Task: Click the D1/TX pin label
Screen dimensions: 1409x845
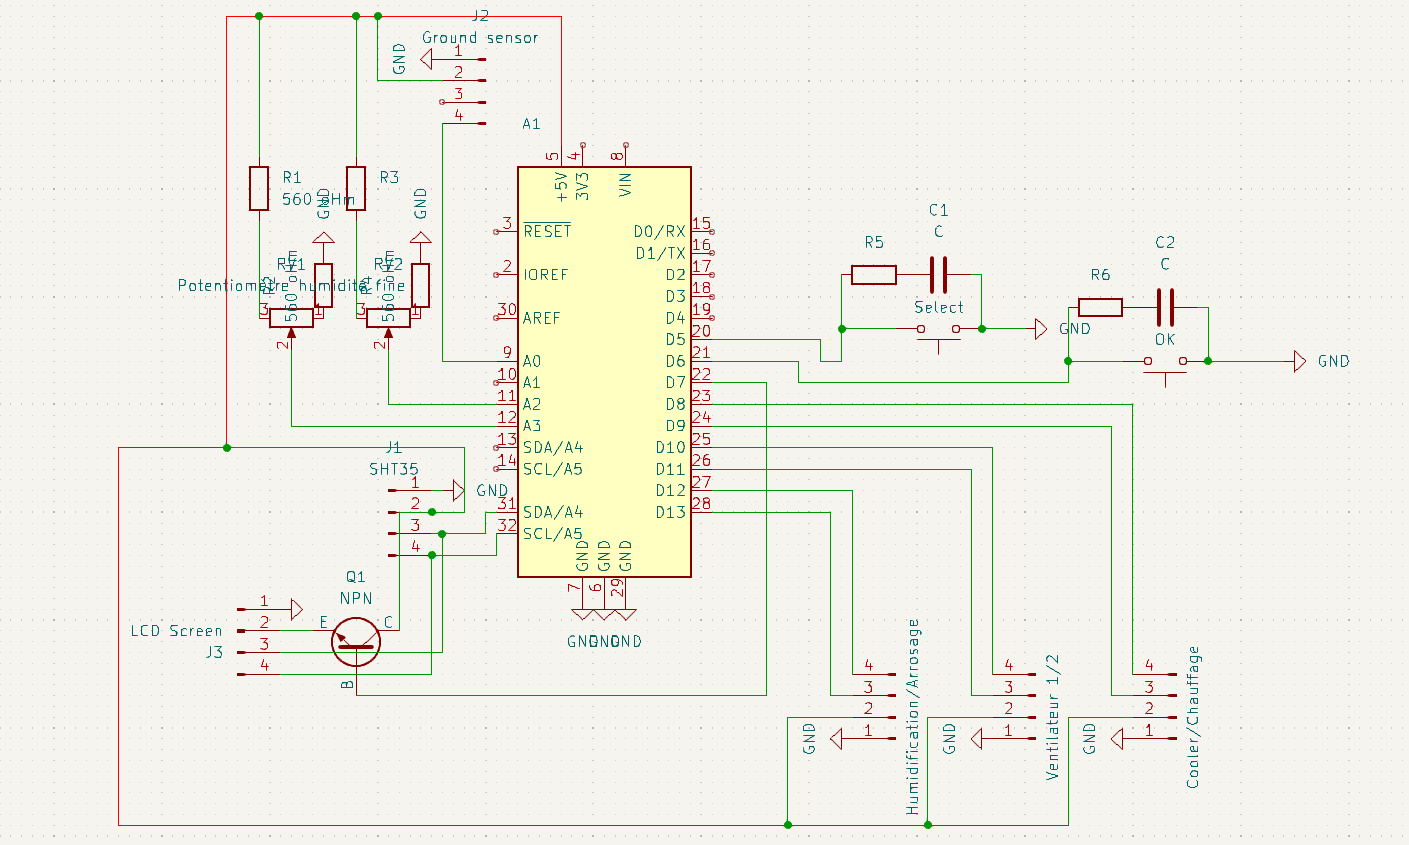Action: [661, 253]
